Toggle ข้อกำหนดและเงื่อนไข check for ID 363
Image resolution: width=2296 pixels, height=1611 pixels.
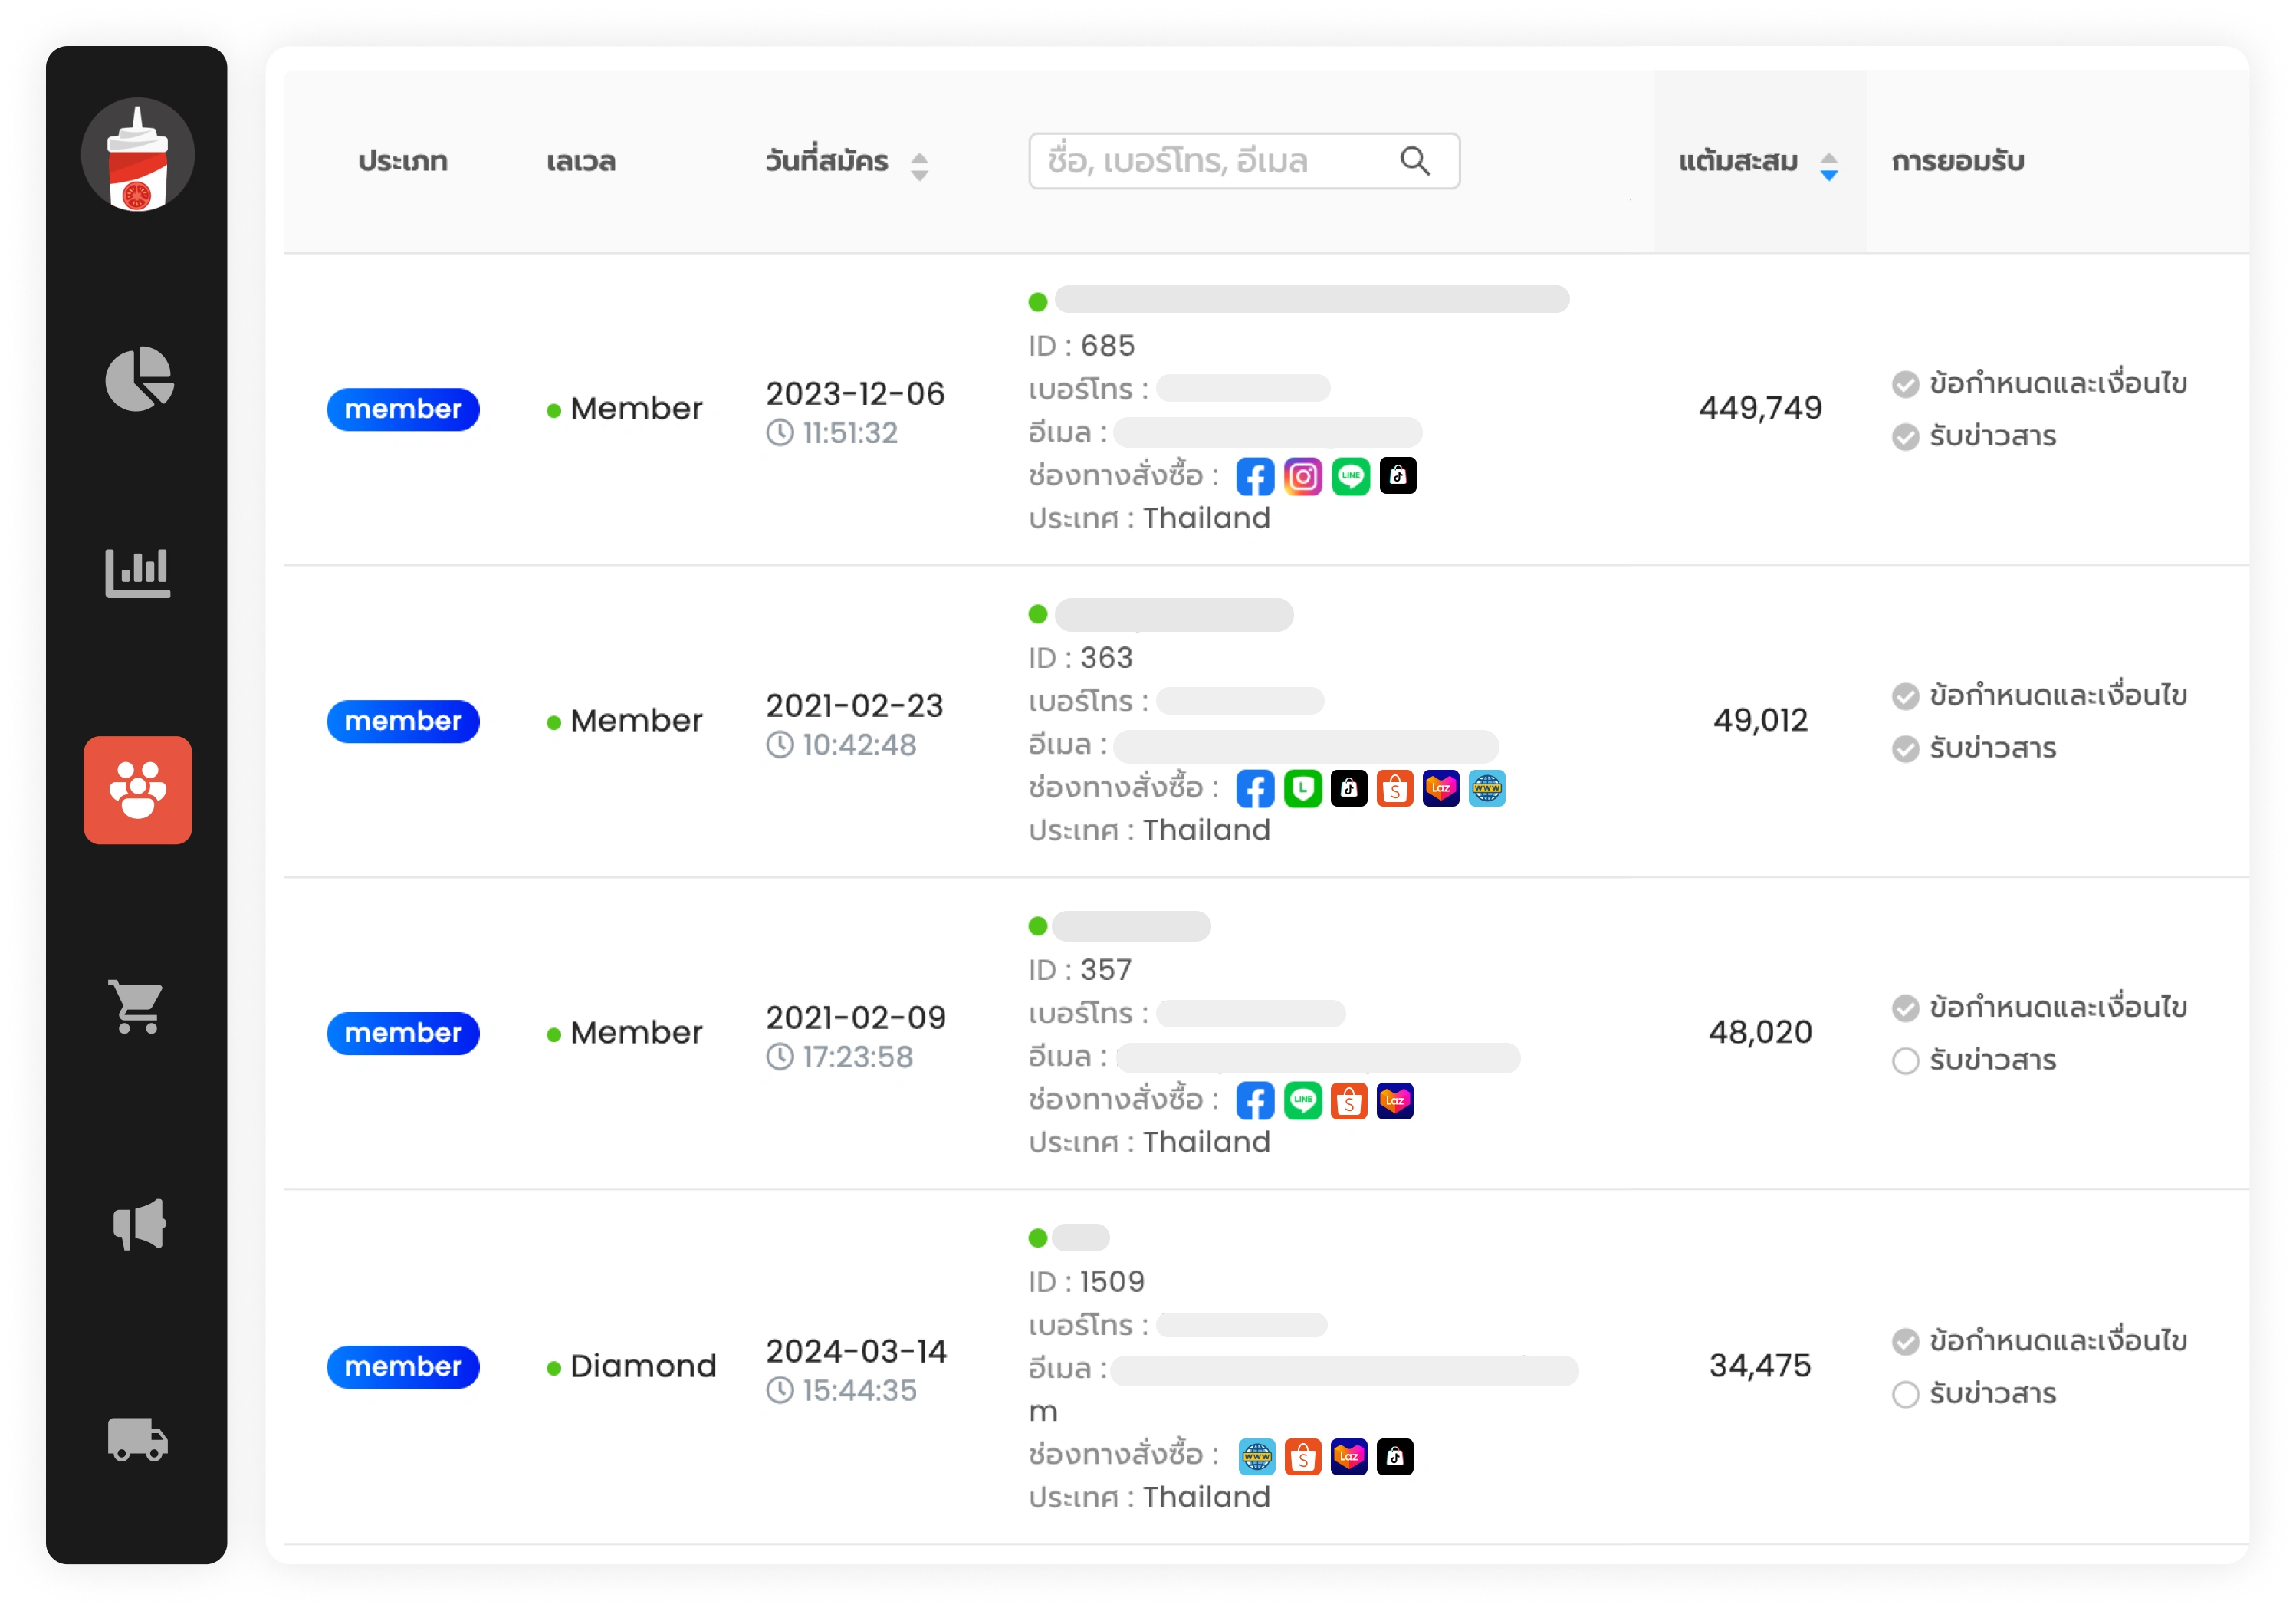click(x=1906, y=696)
